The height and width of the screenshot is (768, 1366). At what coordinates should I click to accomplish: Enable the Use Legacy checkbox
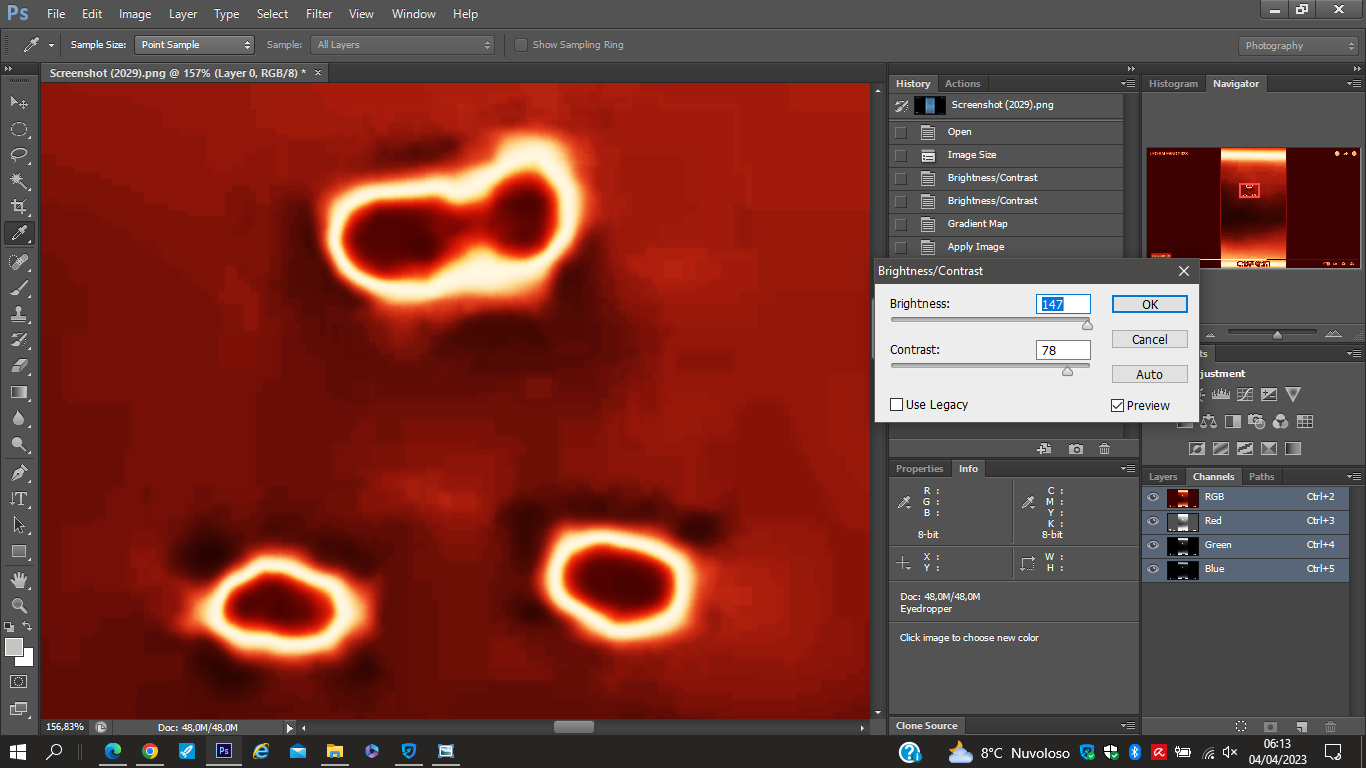pos(897,405)
